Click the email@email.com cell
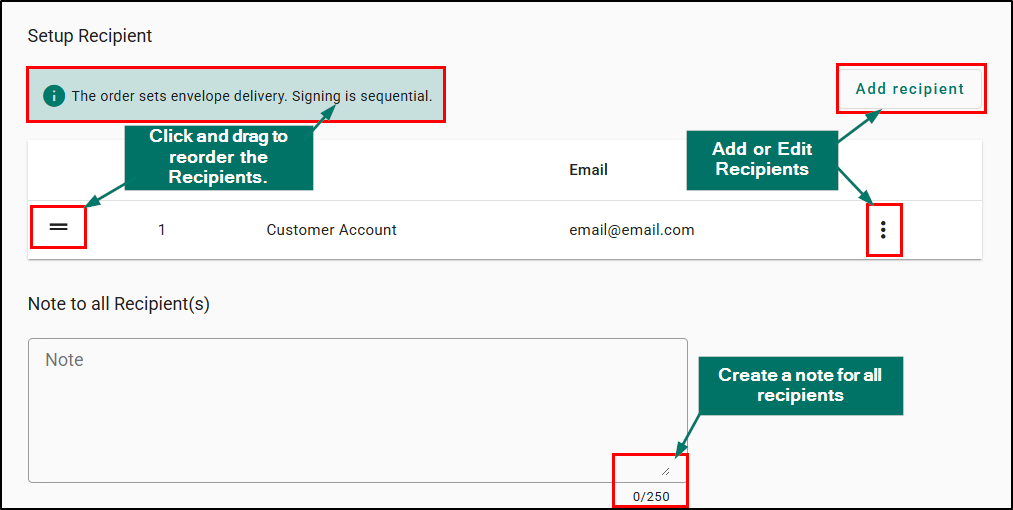This screenshot has width=1013, height=510. click(x=631, y=229)
